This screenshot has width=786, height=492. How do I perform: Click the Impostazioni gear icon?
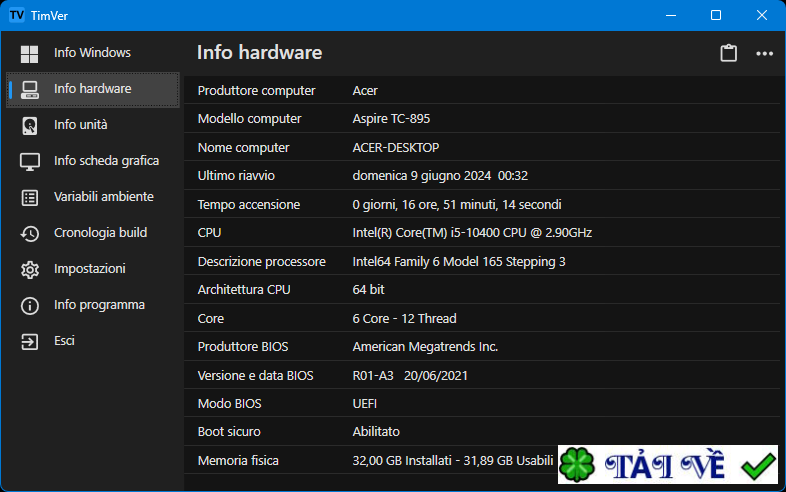[x=30, y=269]
